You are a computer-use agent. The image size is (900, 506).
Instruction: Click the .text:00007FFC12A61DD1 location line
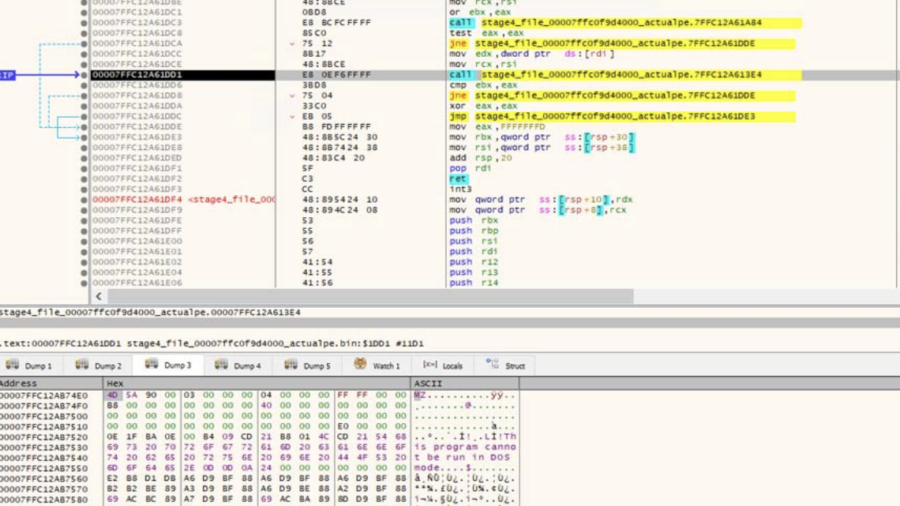pos(212,344)
